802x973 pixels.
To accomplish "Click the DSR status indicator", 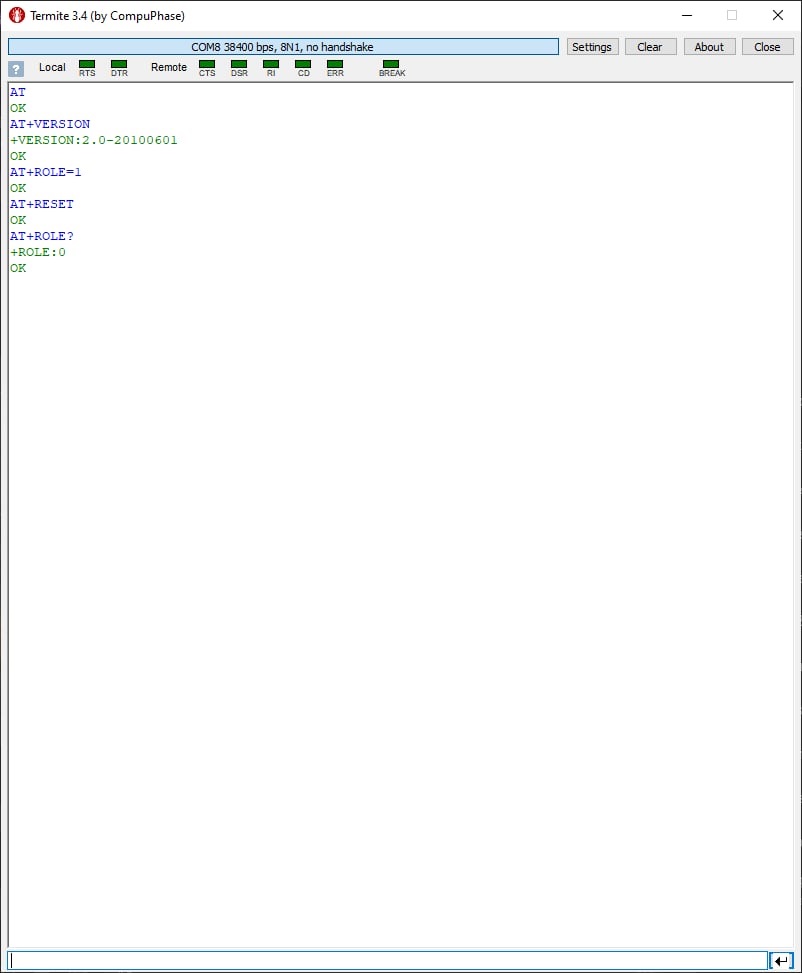I will [x=239, y=64].
